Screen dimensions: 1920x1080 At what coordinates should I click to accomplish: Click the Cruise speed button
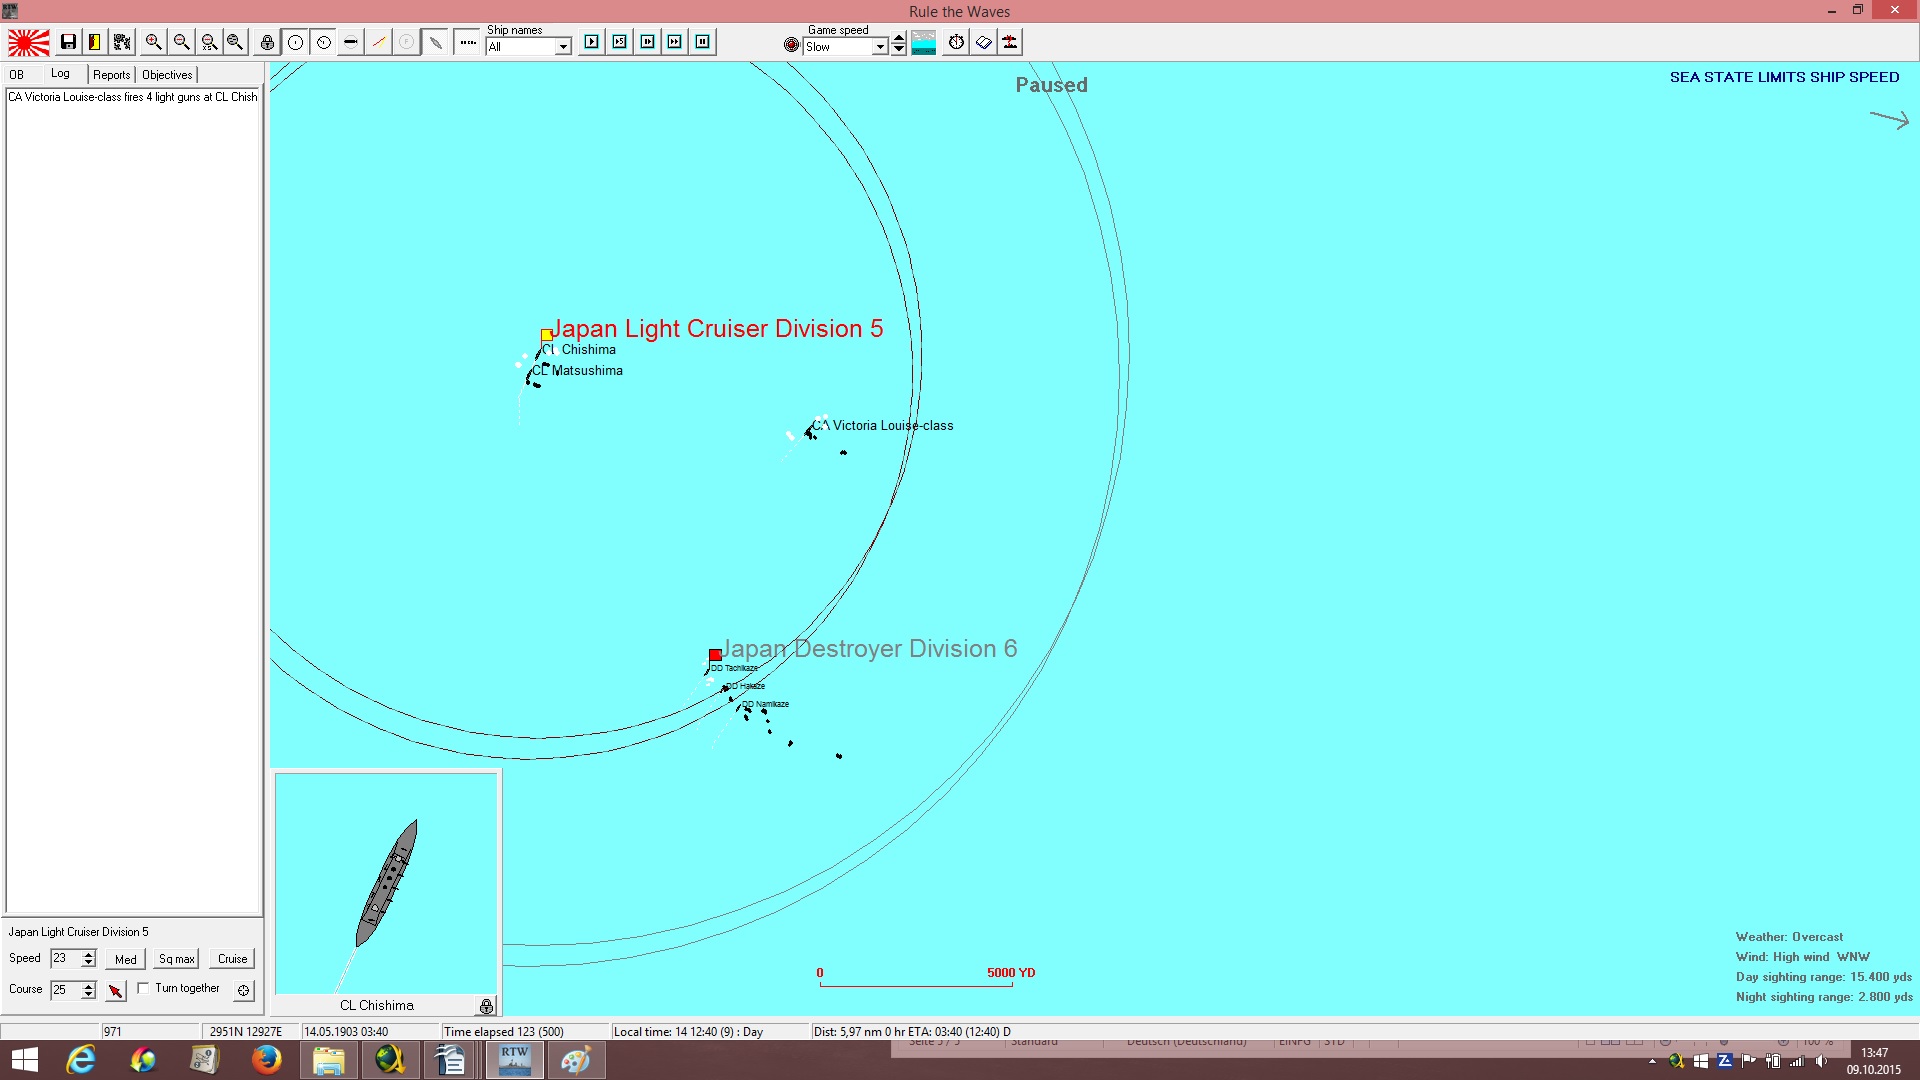click(x=233, y=959)
